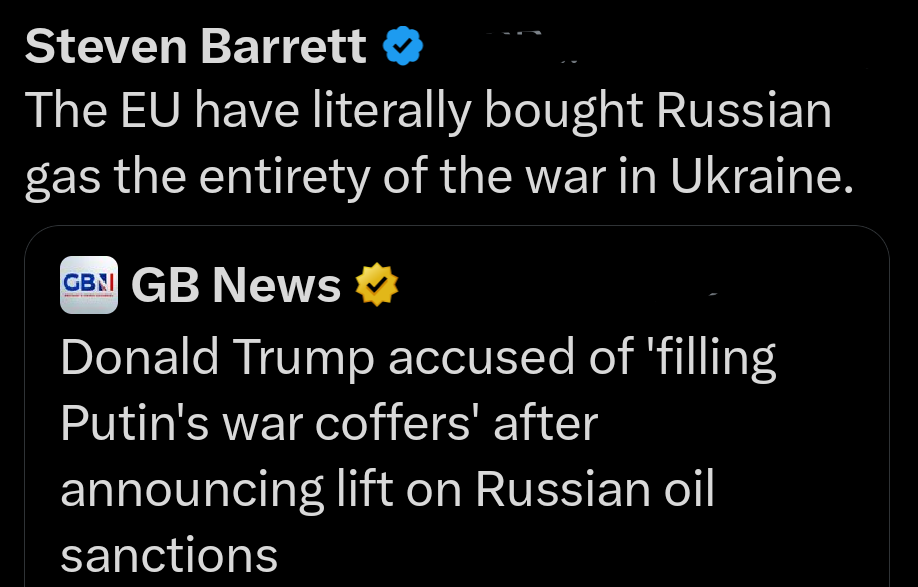Click the tweet line starting 'The EU have literally'

pos(428,111)
